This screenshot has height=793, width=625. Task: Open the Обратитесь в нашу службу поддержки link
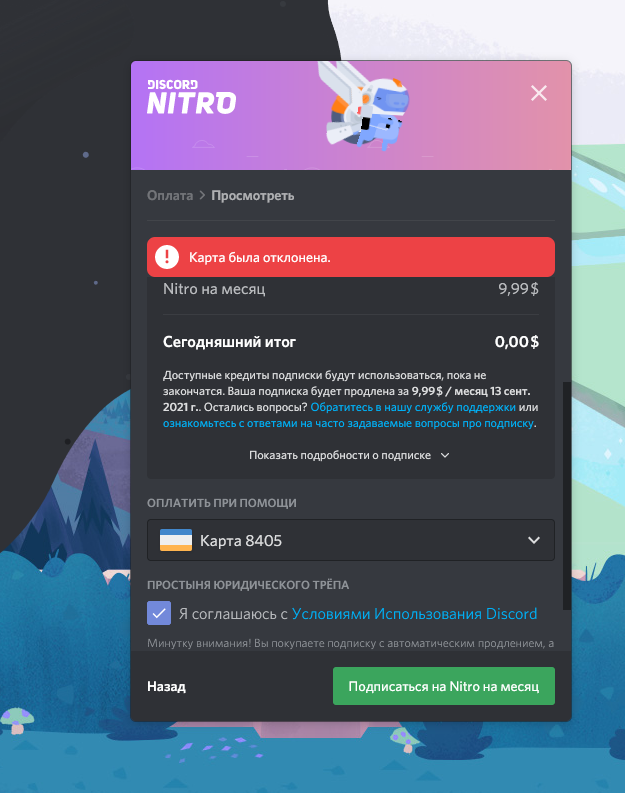(413, 407)
